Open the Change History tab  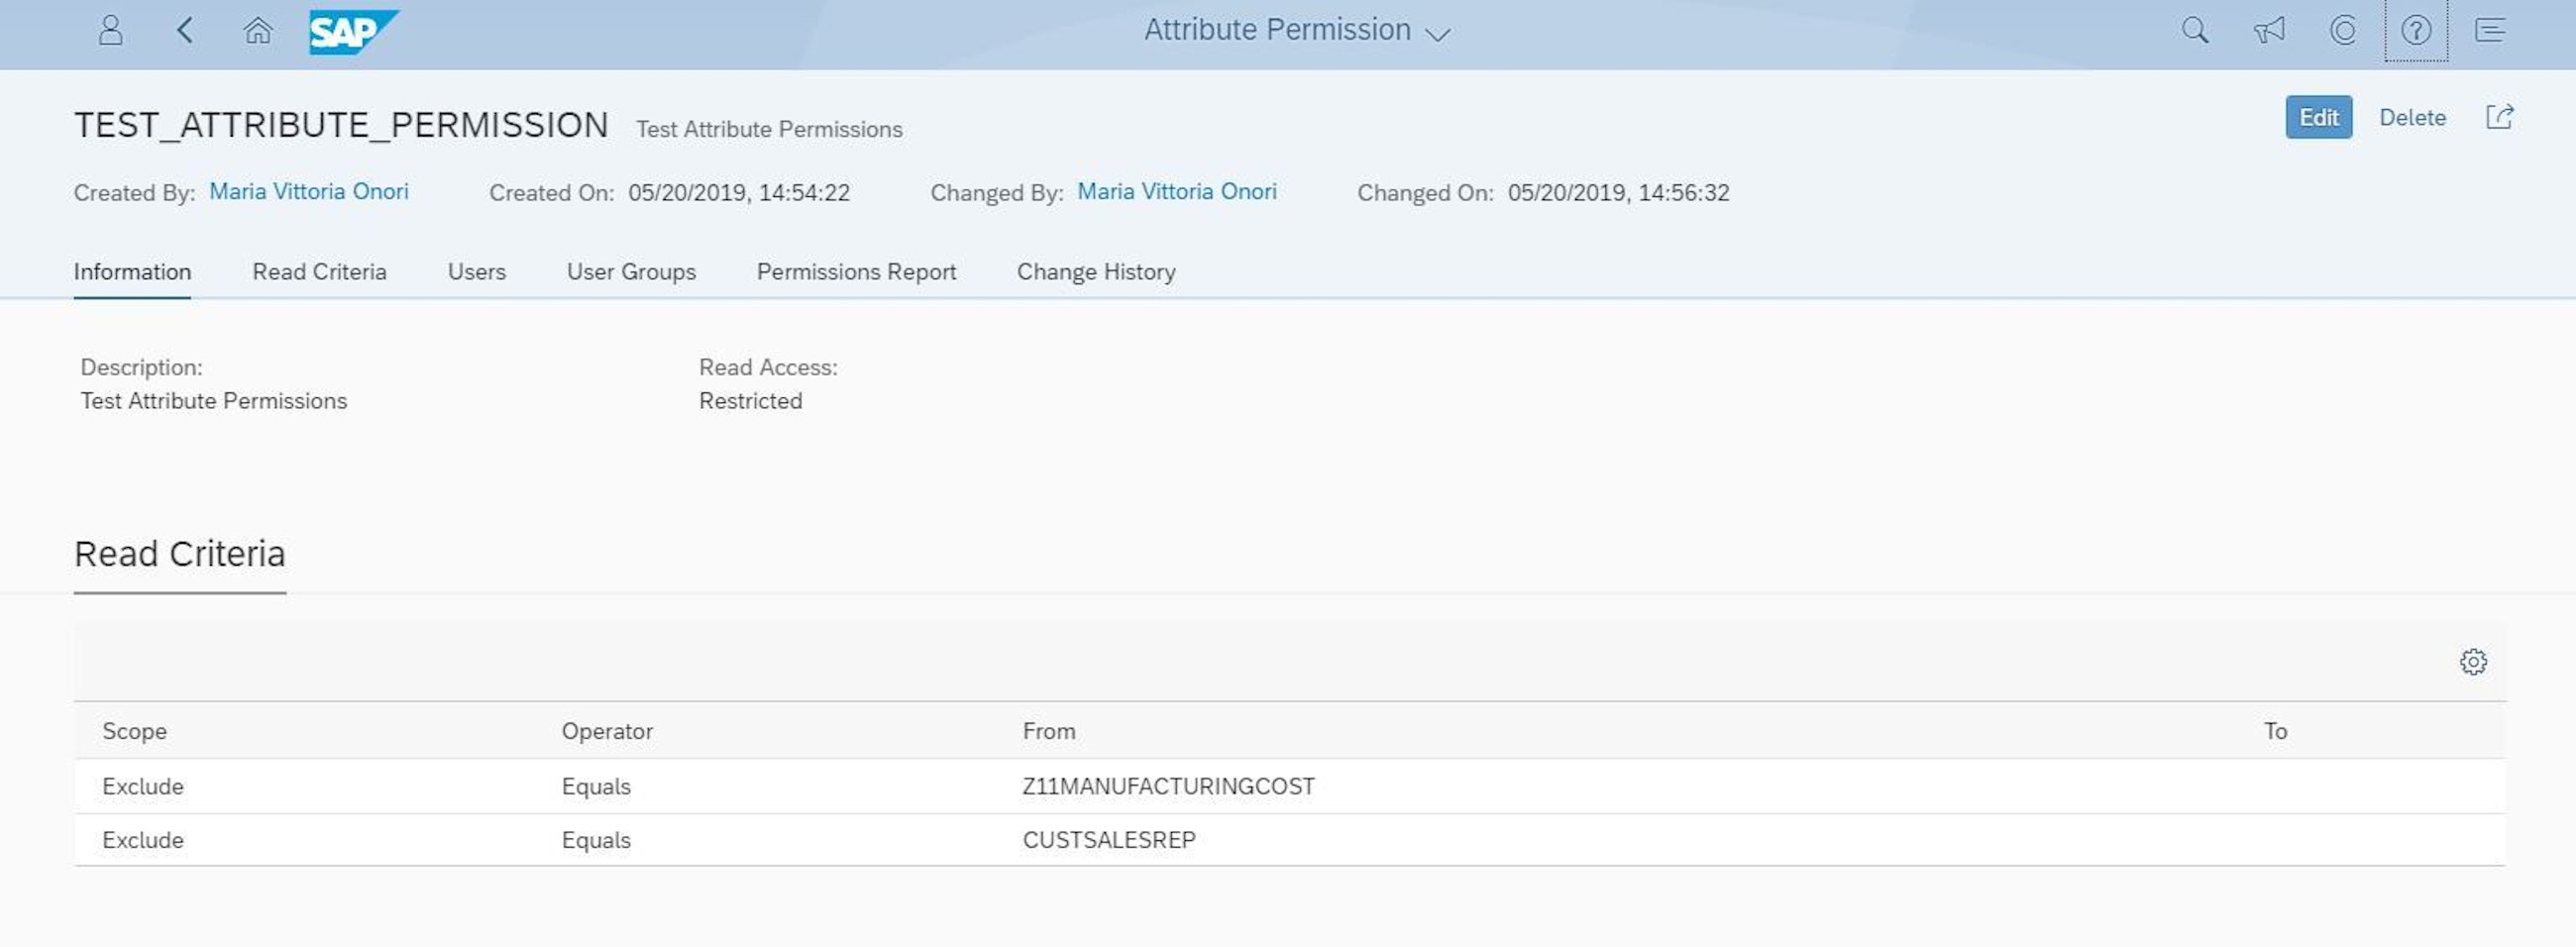(x=1096, y=271)
